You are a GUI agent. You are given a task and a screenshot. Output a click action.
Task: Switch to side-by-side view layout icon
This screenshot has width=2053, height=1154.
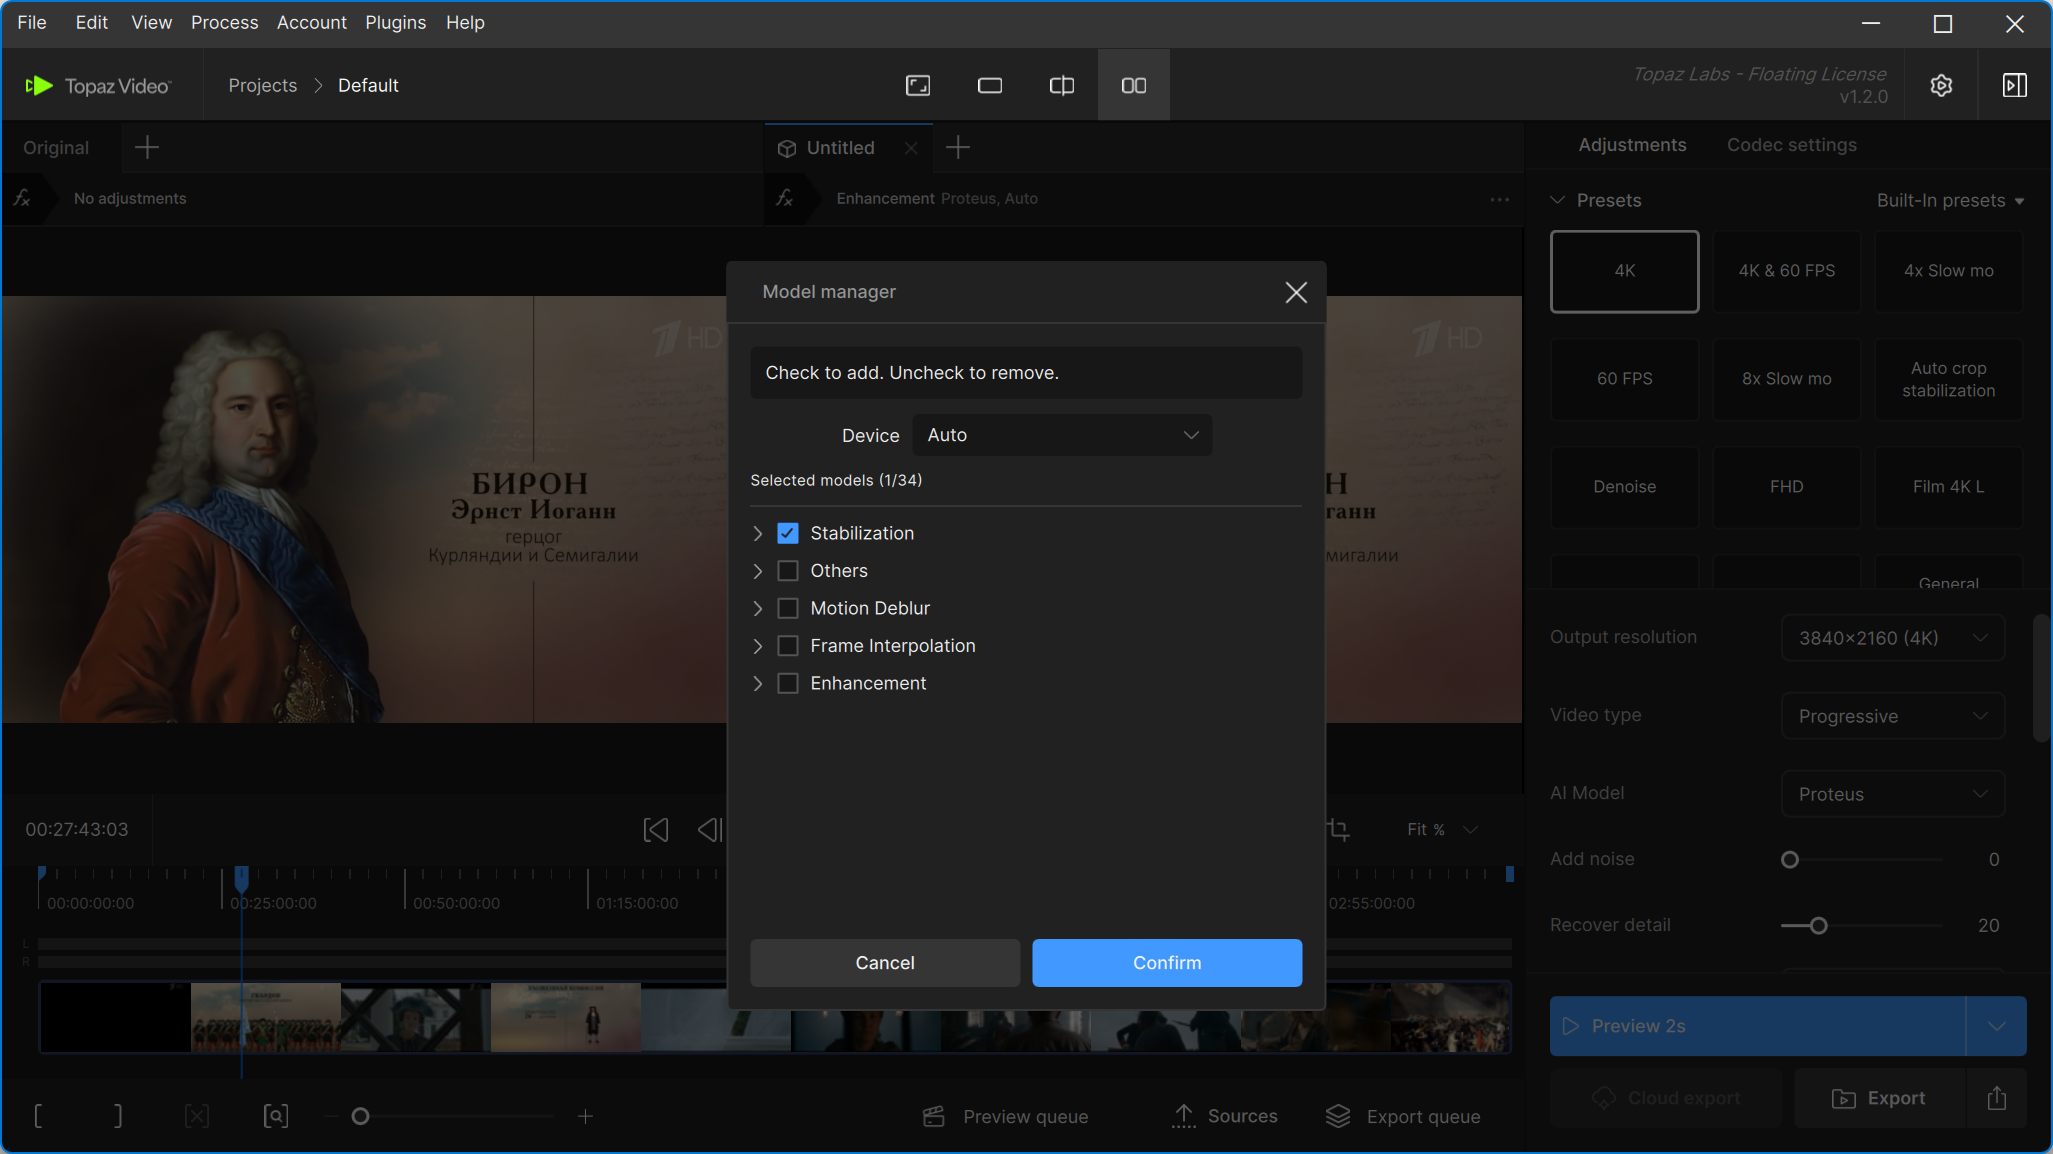point(1133,86)
